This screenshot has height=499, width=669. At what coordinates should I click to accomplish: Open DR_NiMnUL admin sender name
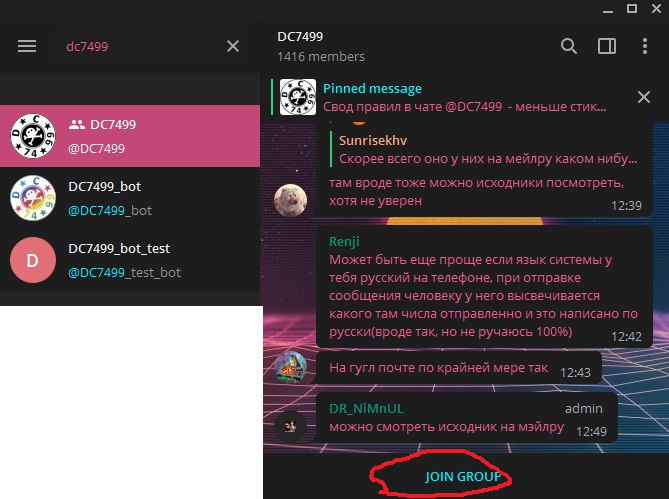click(x=366, y=409)
